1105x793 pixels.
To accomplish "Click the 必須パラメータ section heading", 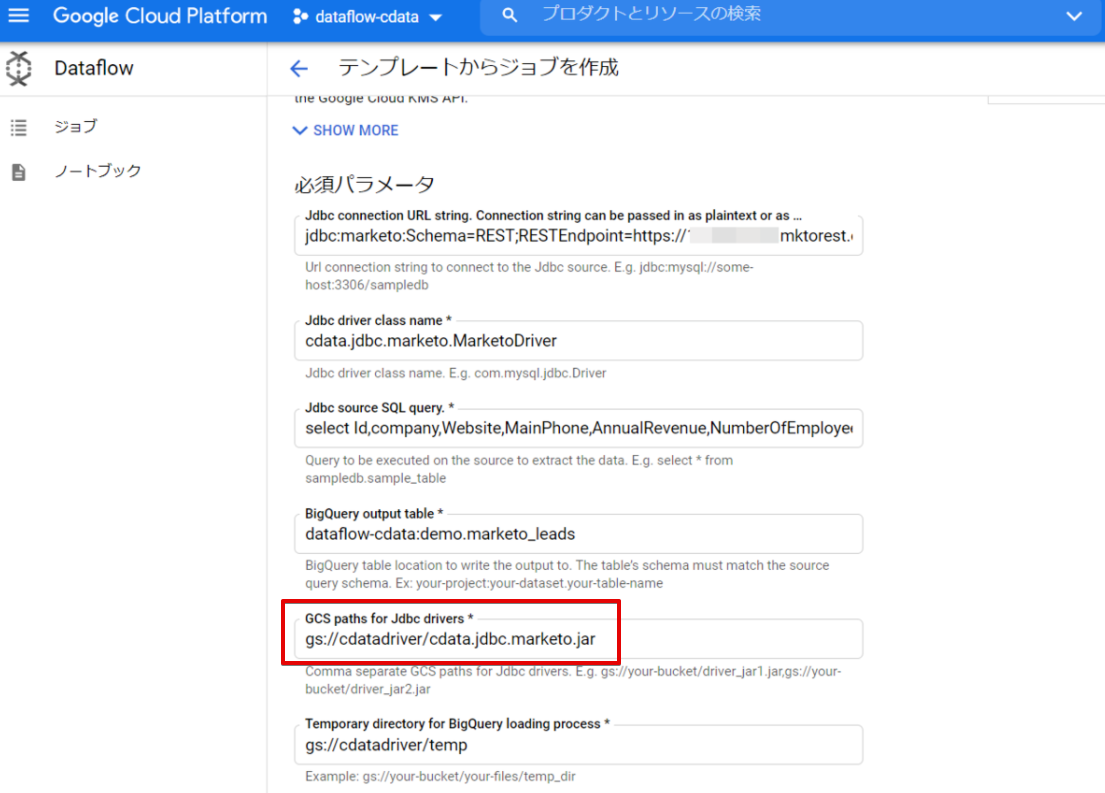I will pyautogui.click(x=364, y=185).
